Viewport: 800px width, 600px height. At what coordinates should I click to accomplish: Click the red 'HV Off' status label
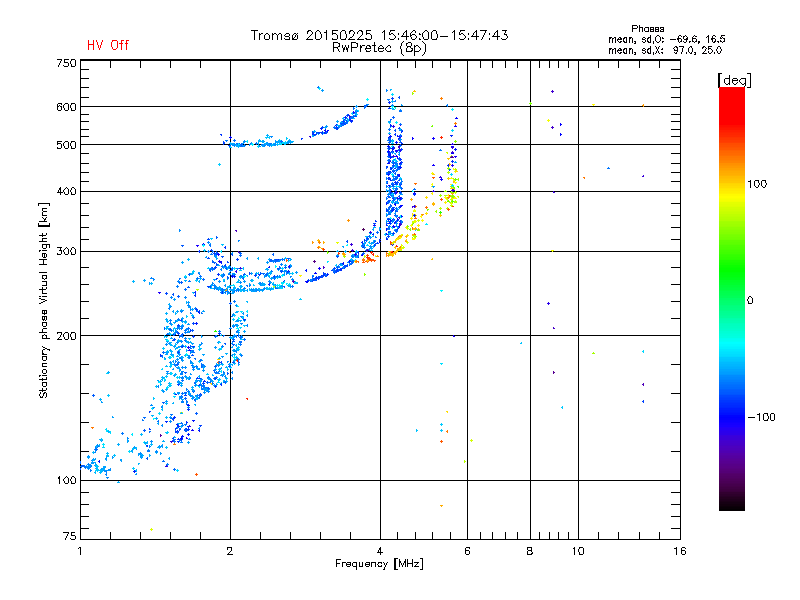108,45
